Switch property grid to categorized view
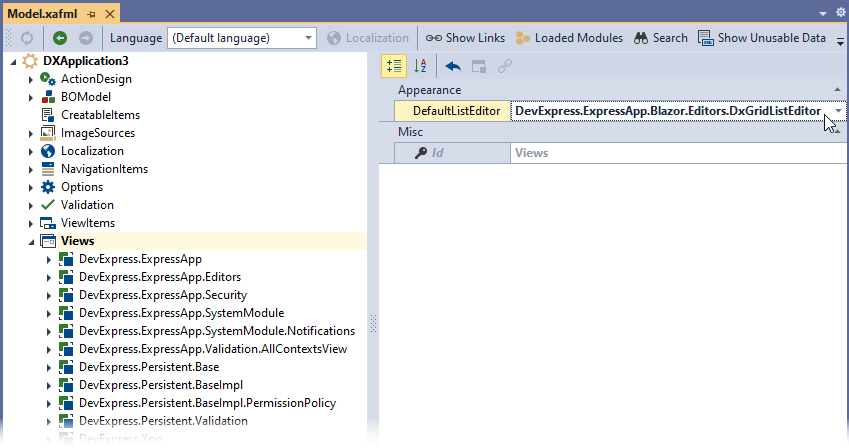Viewport: 849px width, 448px height. click(394, 66)
